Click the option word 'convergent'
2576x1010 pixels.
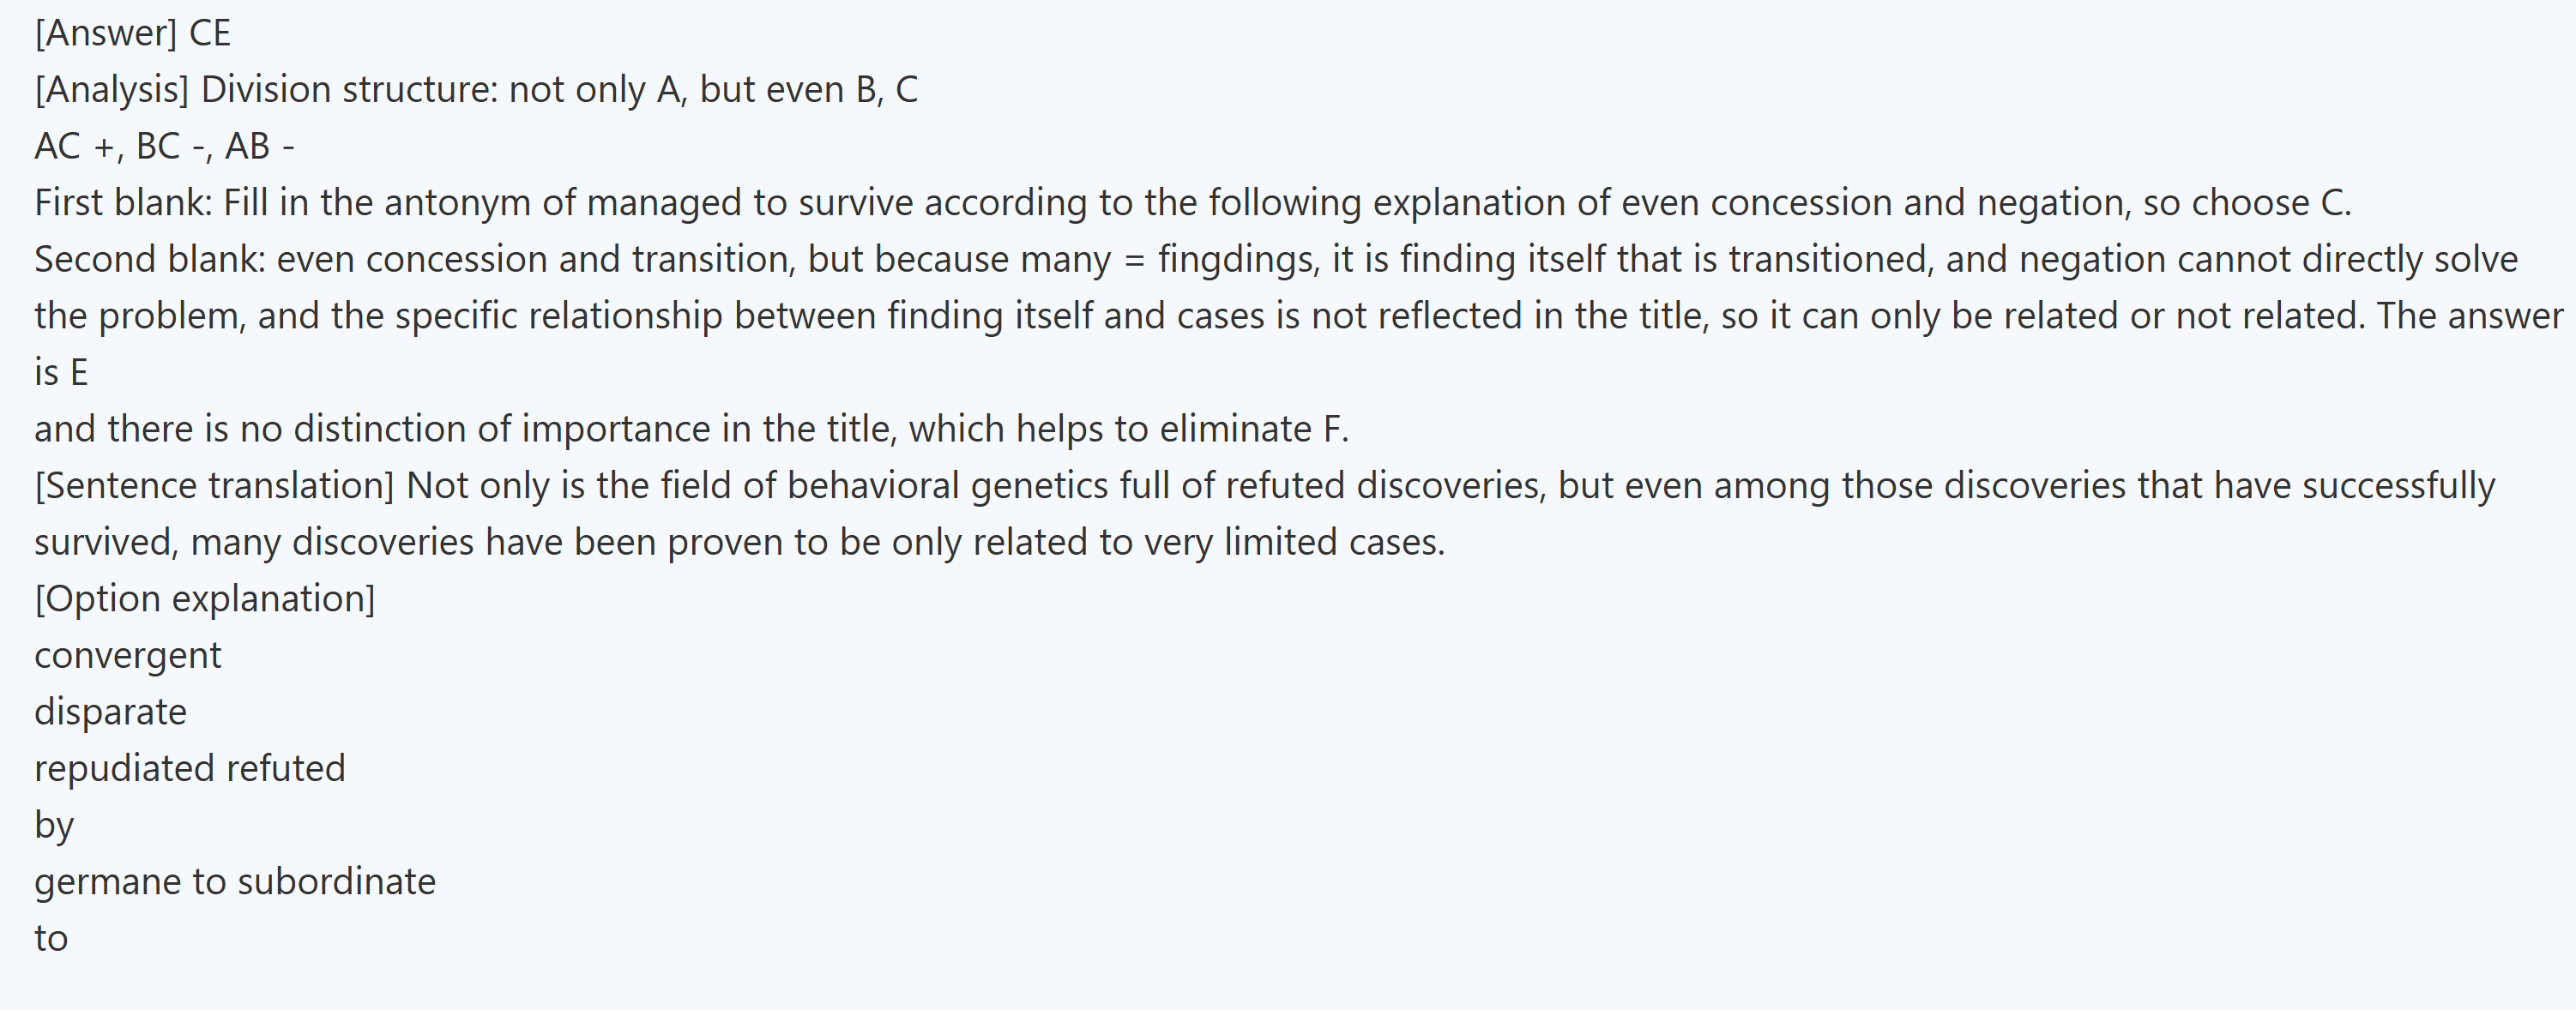pos(128,656)
